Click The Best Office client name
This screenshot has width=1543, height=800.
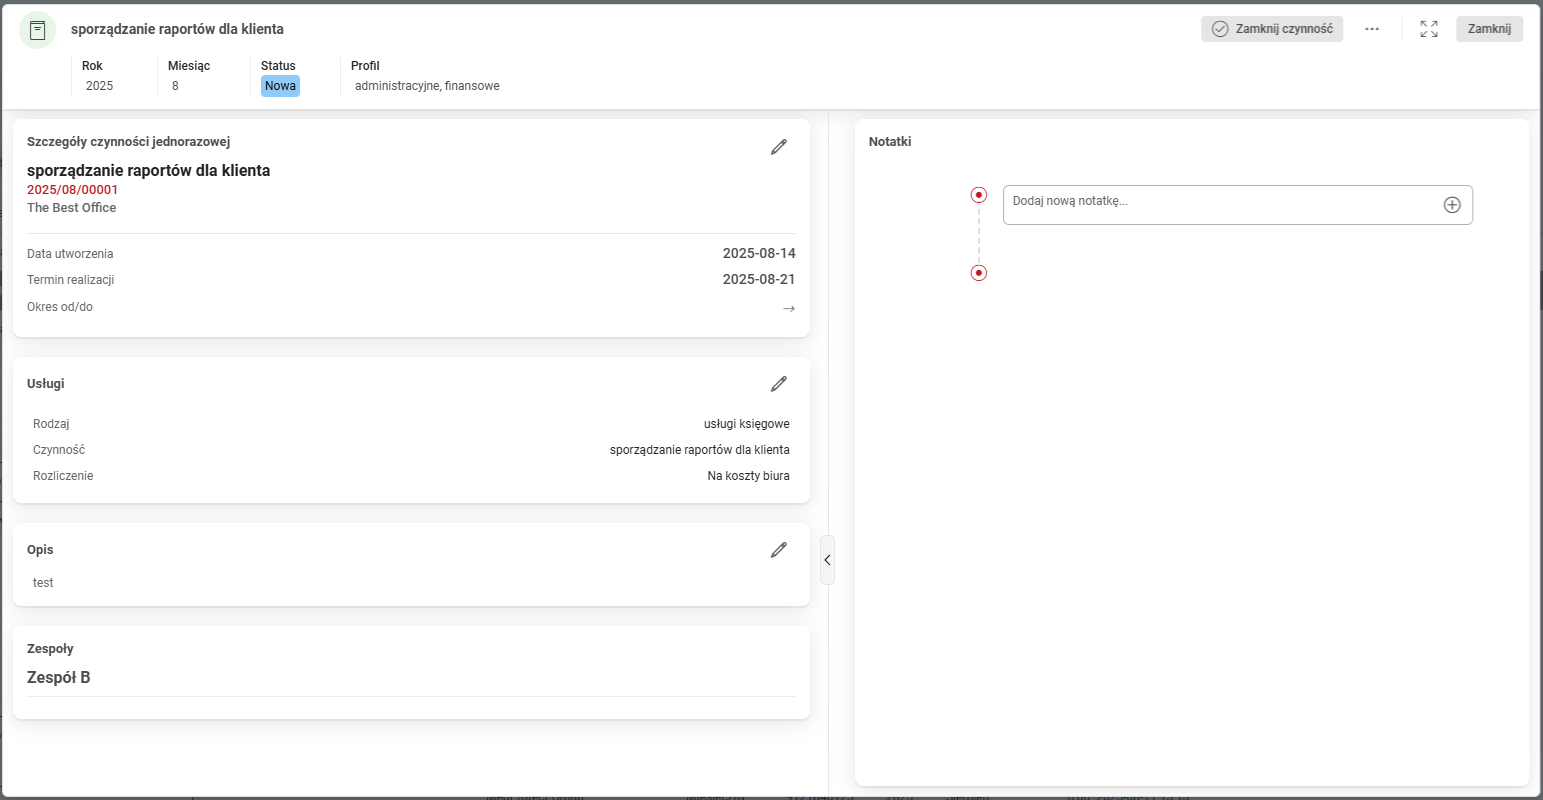pos(71,208)
